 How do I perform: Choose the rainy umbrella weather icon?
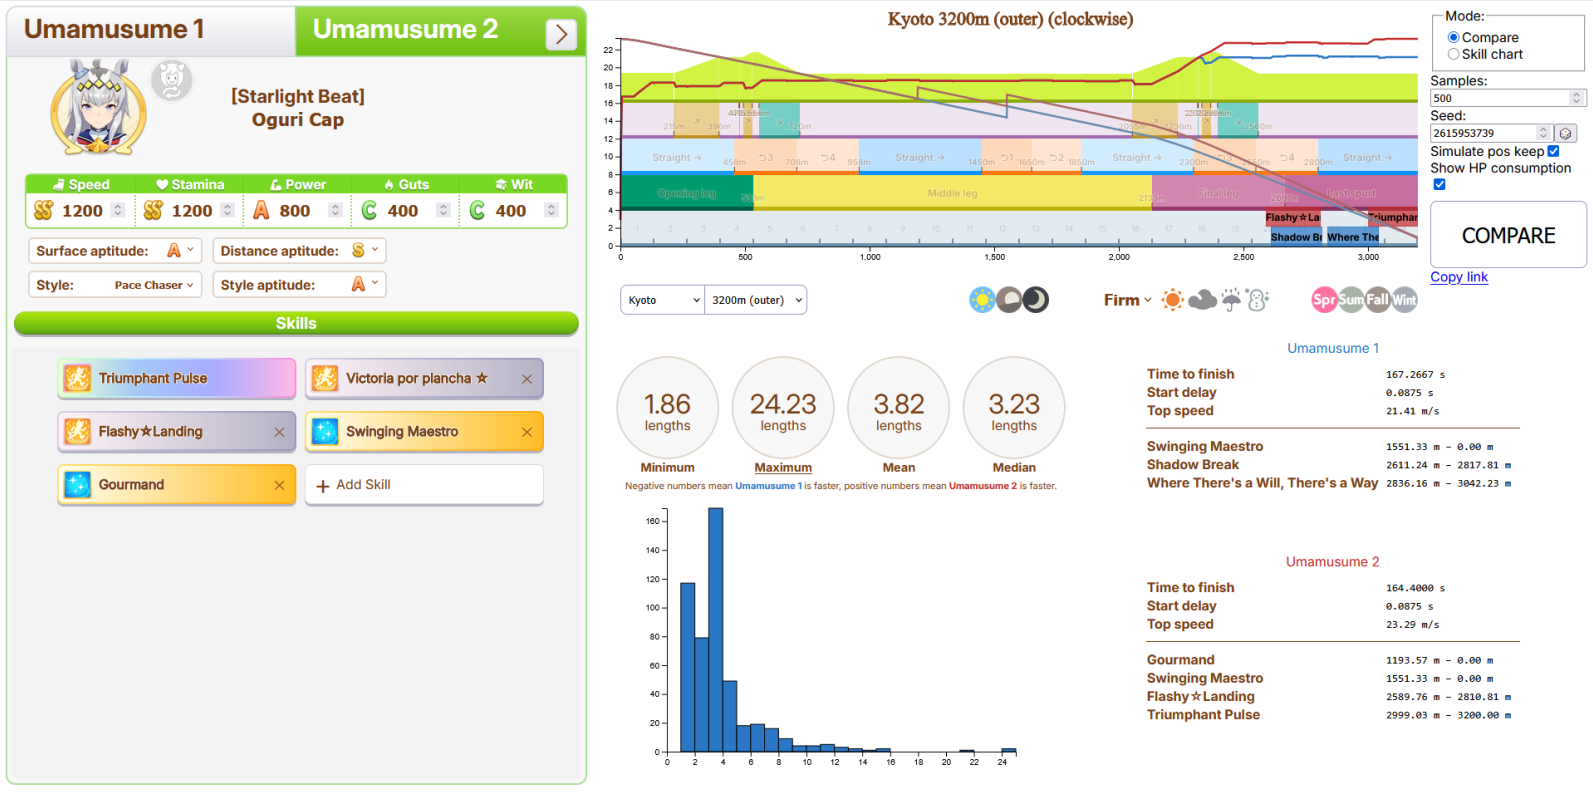pyautogui.click(x=1231, y=300)
